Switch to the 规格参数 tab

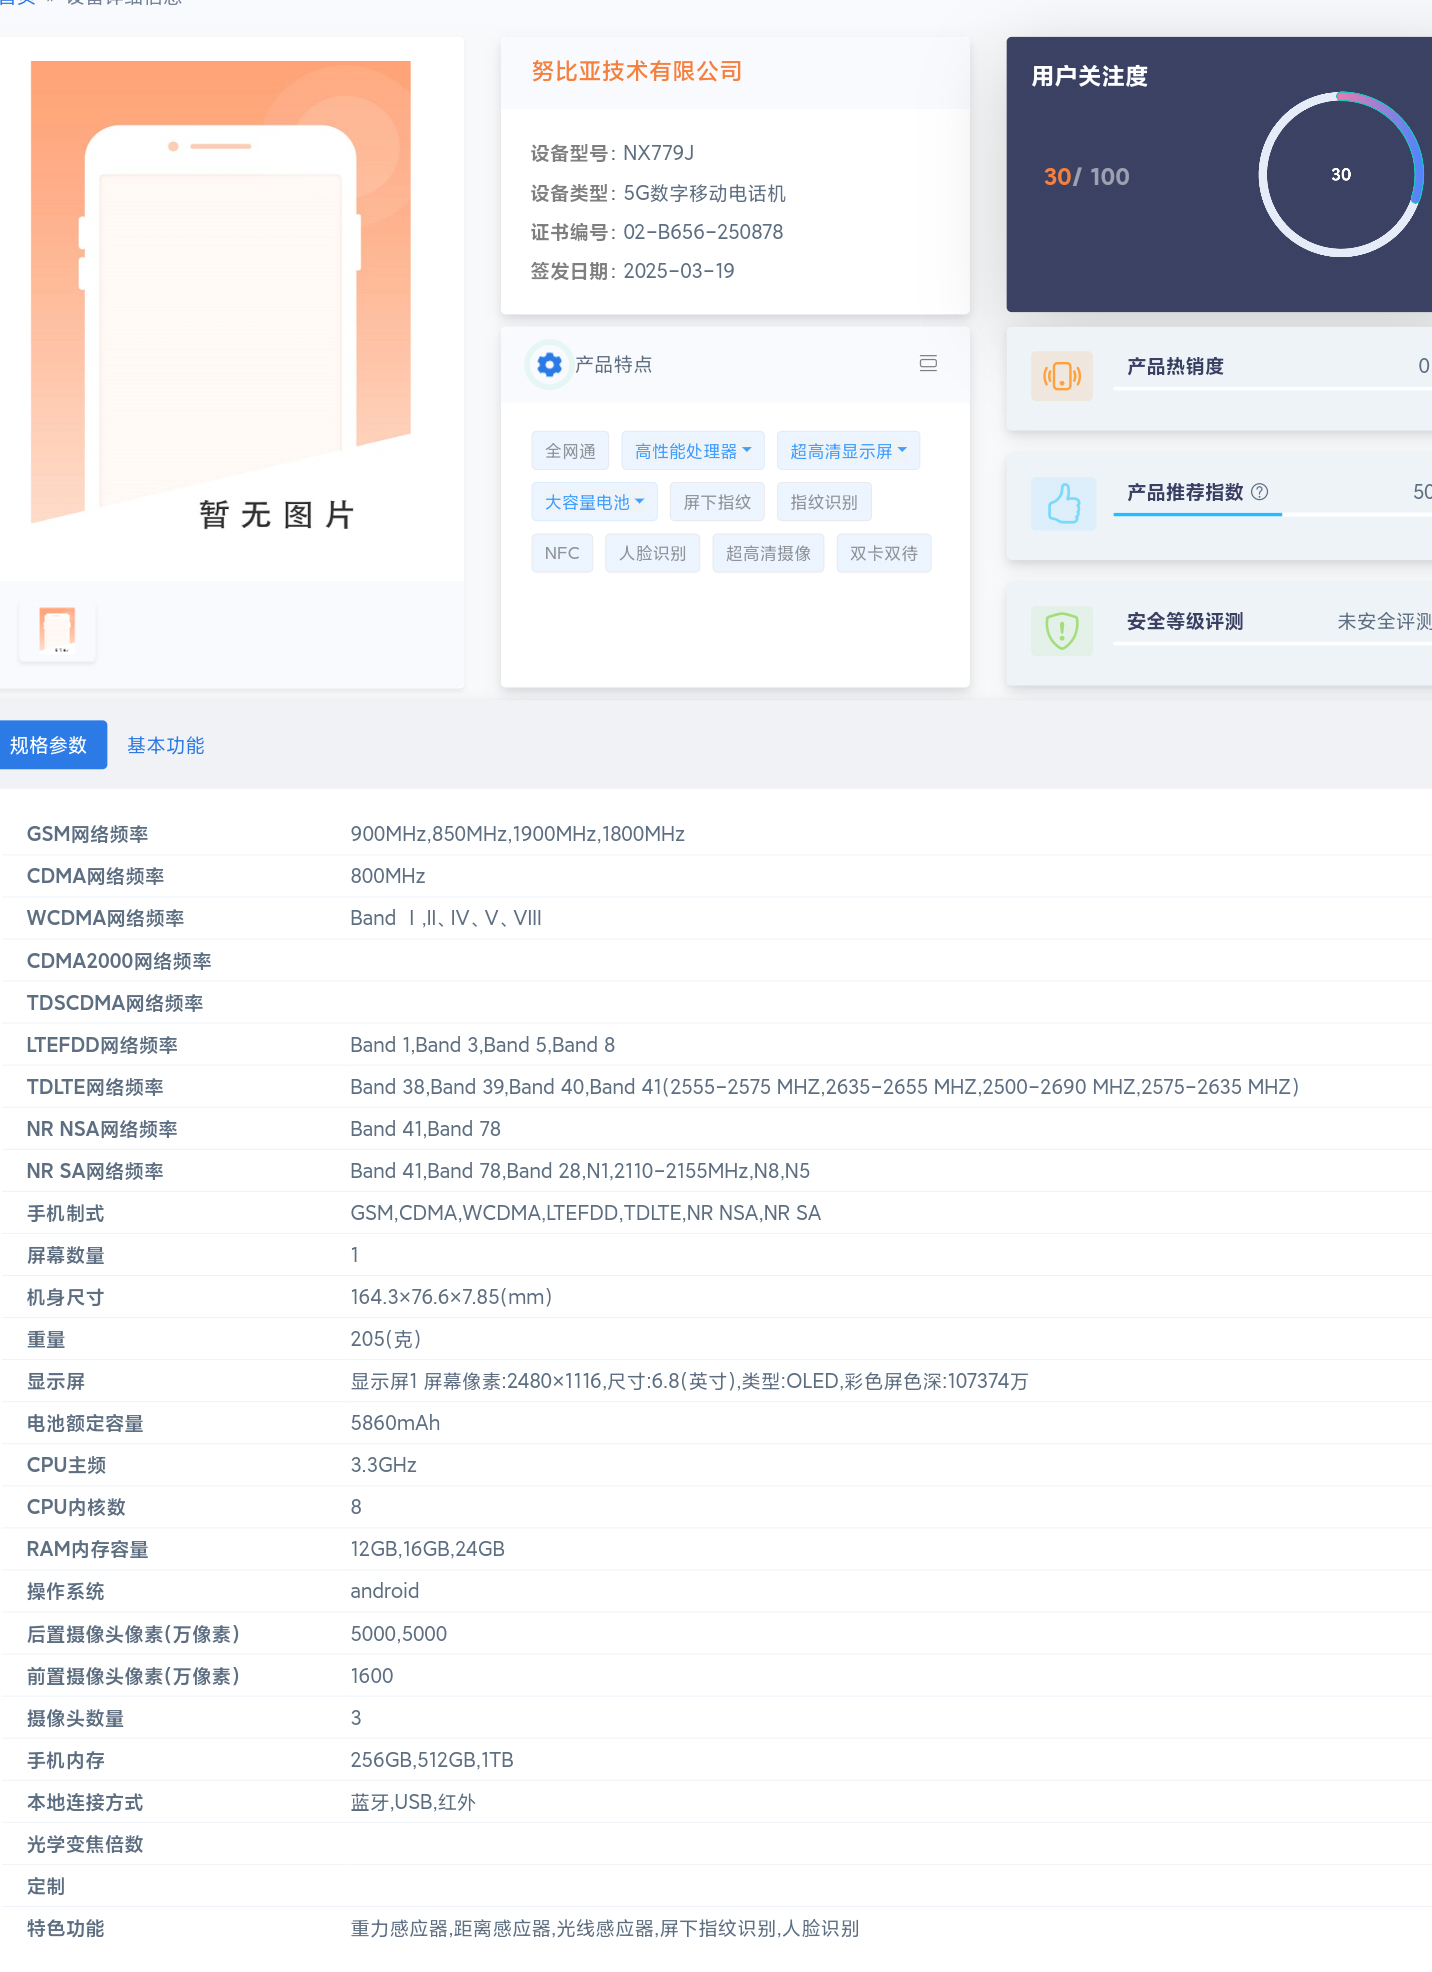[x=52, y=745]
